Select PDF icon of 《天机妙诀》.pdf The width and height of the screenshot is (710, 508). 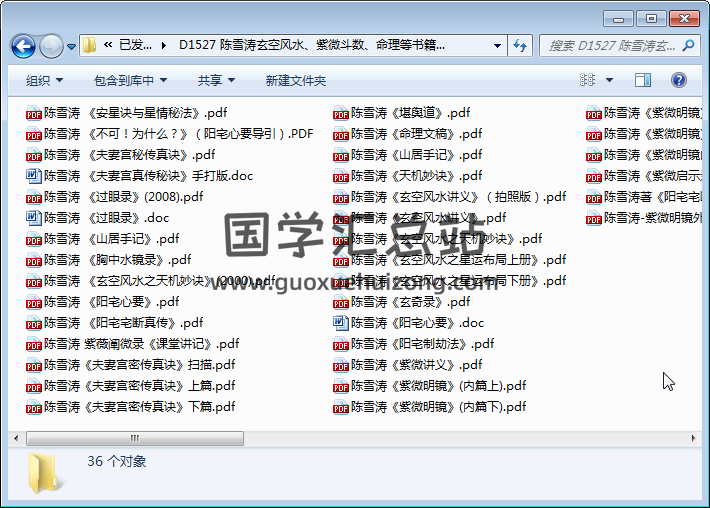341,176
